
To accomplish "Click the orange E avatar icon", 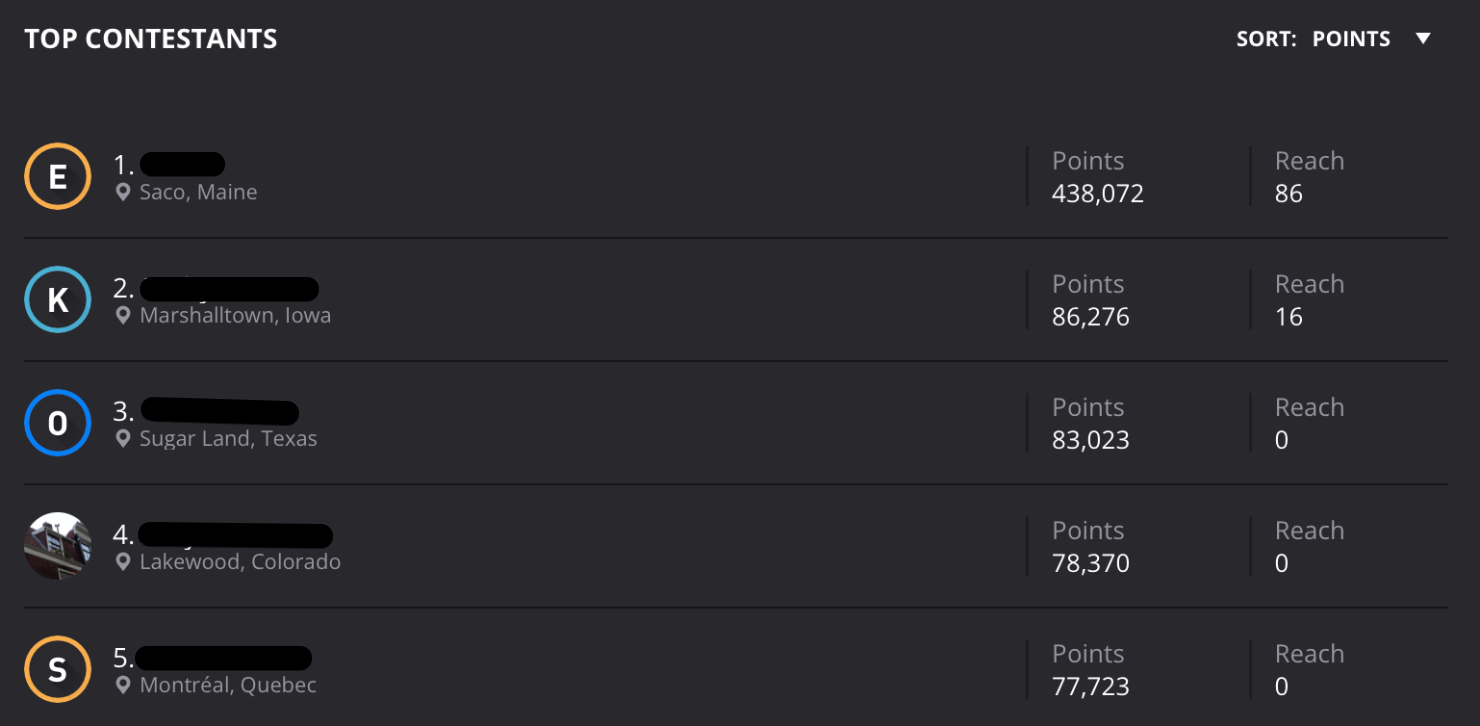I will [x=58, y=176].
